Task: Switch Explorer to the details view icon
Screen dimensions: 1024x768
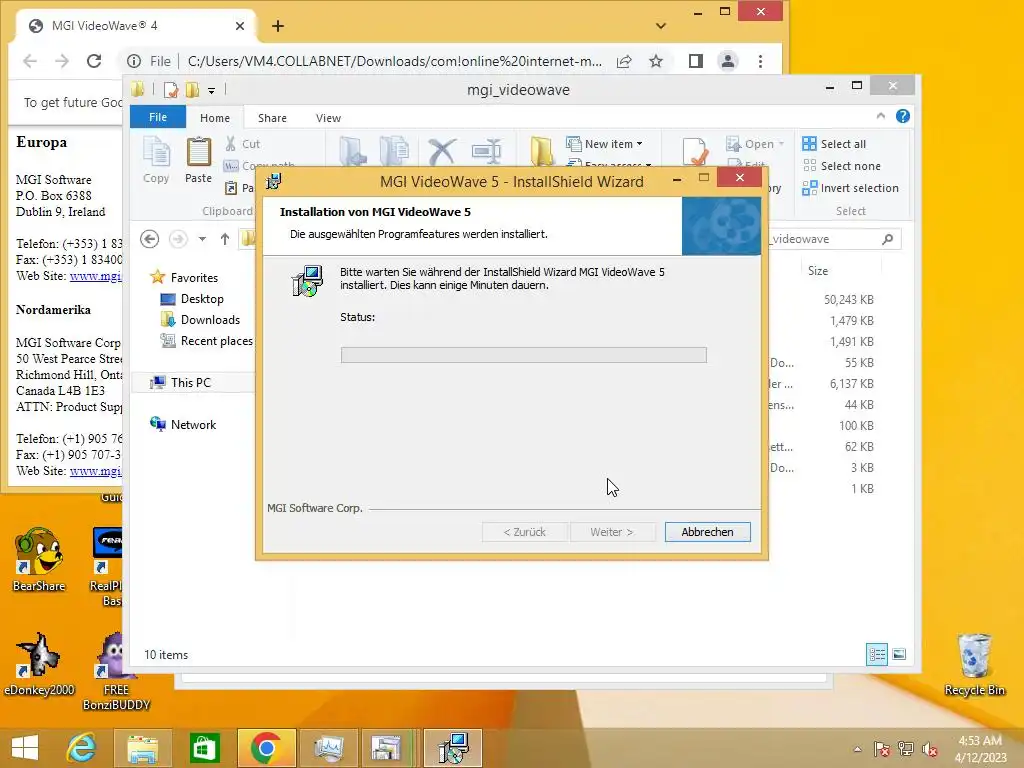Action: pyautogui.click(x=876, y=654)
